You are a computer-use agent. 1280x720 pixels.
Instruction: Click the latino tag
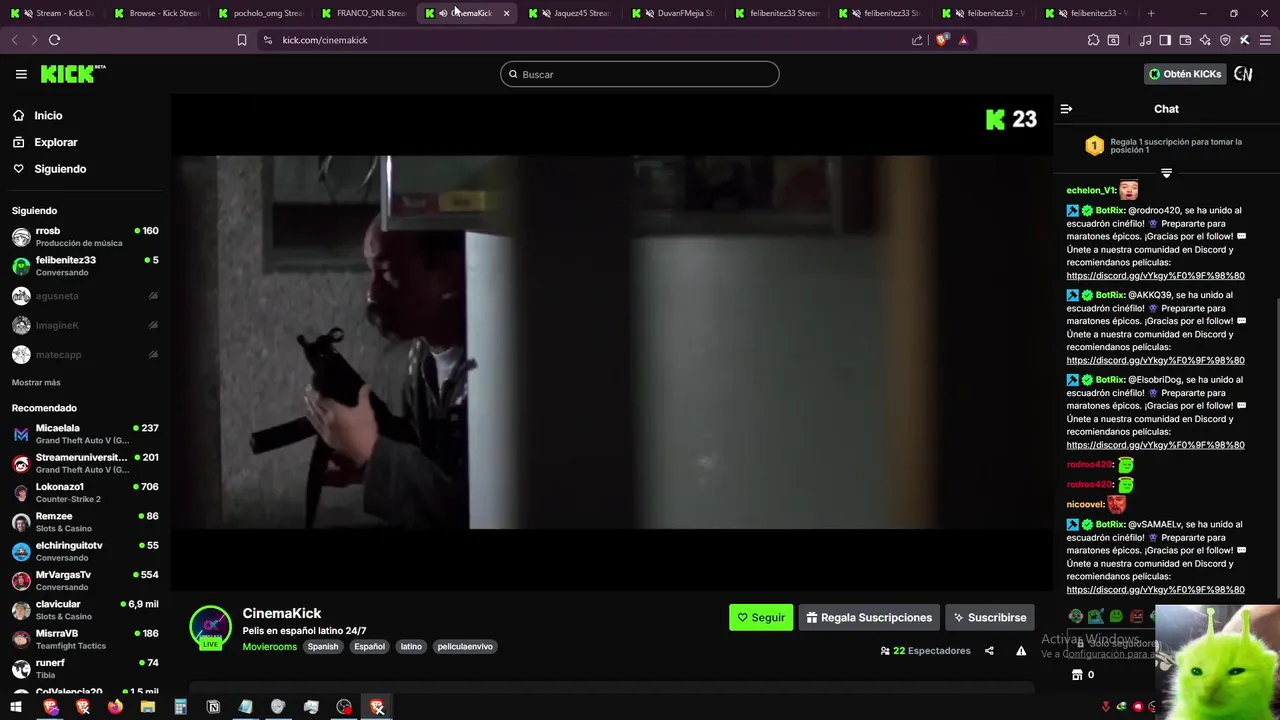tap(411, 647)
